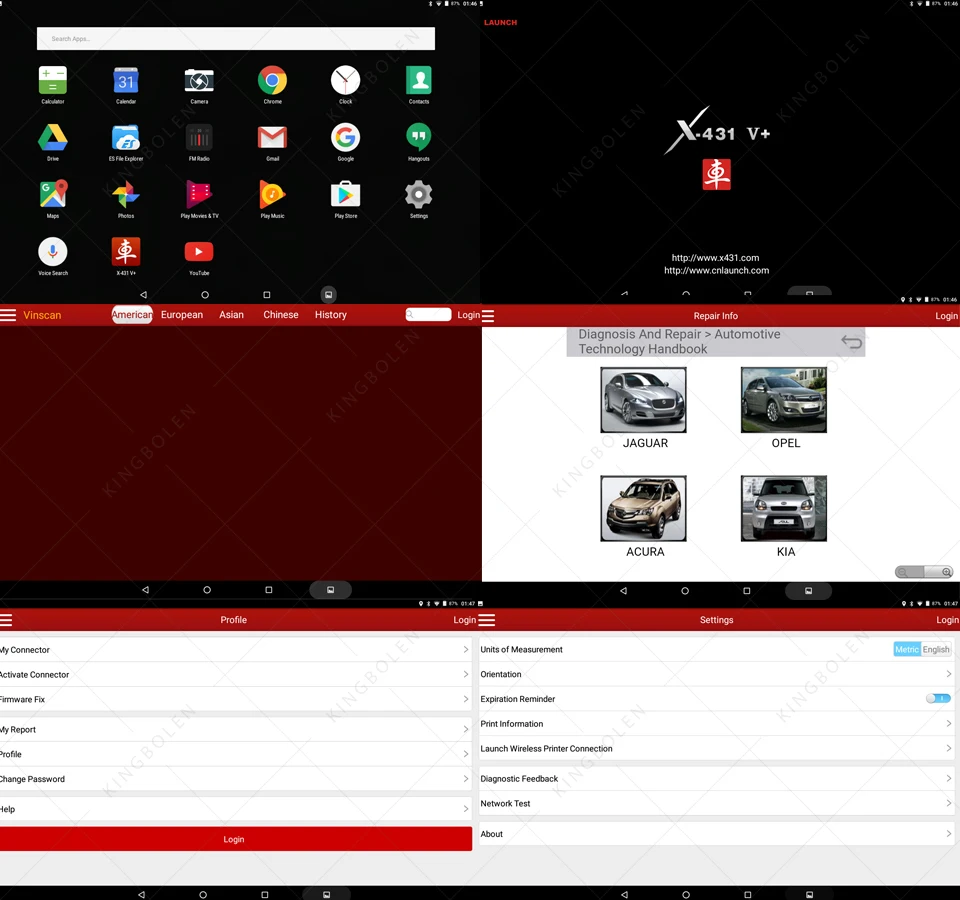This screenshot has height=900, width=960.
Task: Open Play Movies & TV
Action: 199,194
